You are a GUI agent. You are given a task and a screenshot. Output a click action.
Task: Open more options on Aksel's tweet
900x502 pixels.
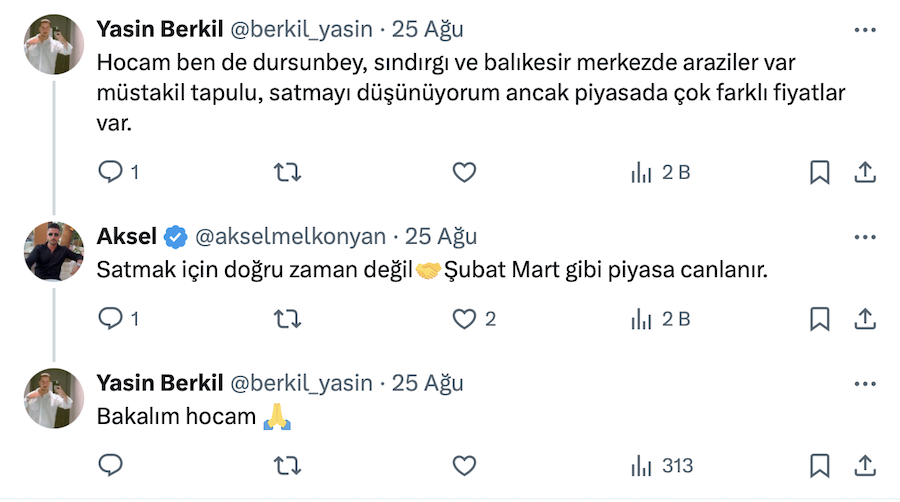(865, 237)
